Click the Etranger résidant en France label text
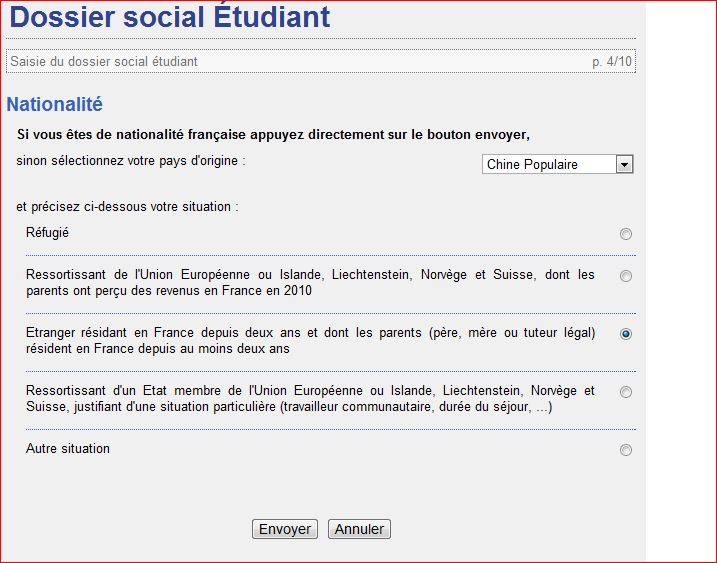Image resolution: width=717 pixels, height=563 pixels. click(x=310, y=341)
